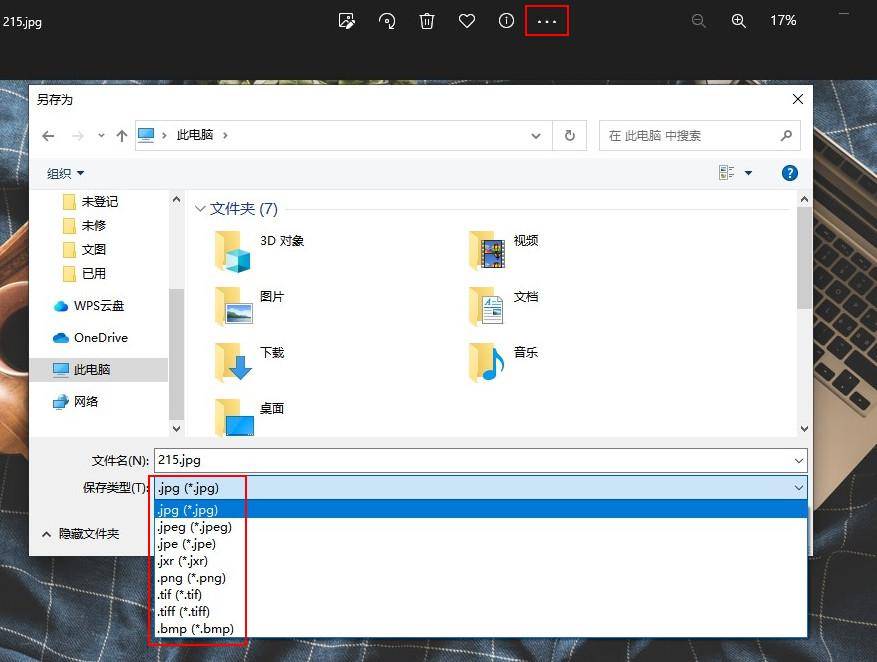
Task: Open the 3D 对象 folder
Action: pyautogui.click(x=259, y=250)
